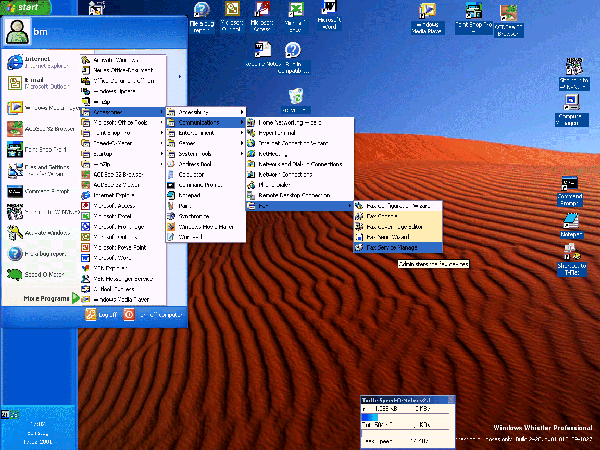Open Windows Movie Maker in Accessories

coord(205,227)
